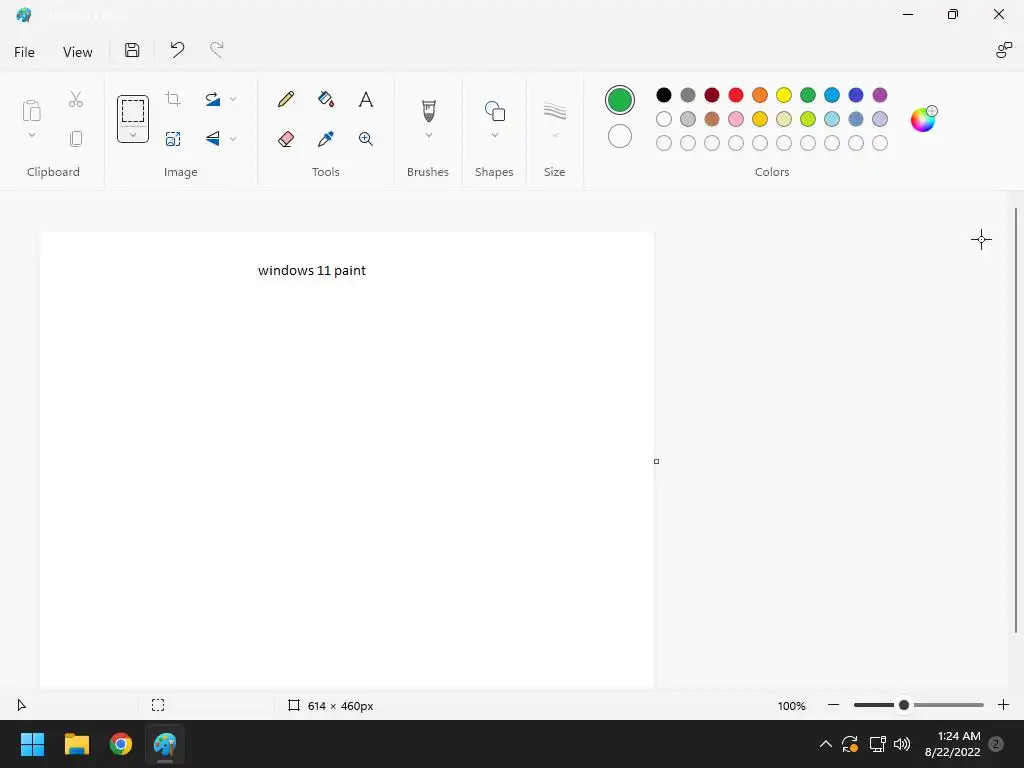This screenshot has height=768, width=1024.
Task: Choose the pink color swatch
Action: tap(736, 119)
